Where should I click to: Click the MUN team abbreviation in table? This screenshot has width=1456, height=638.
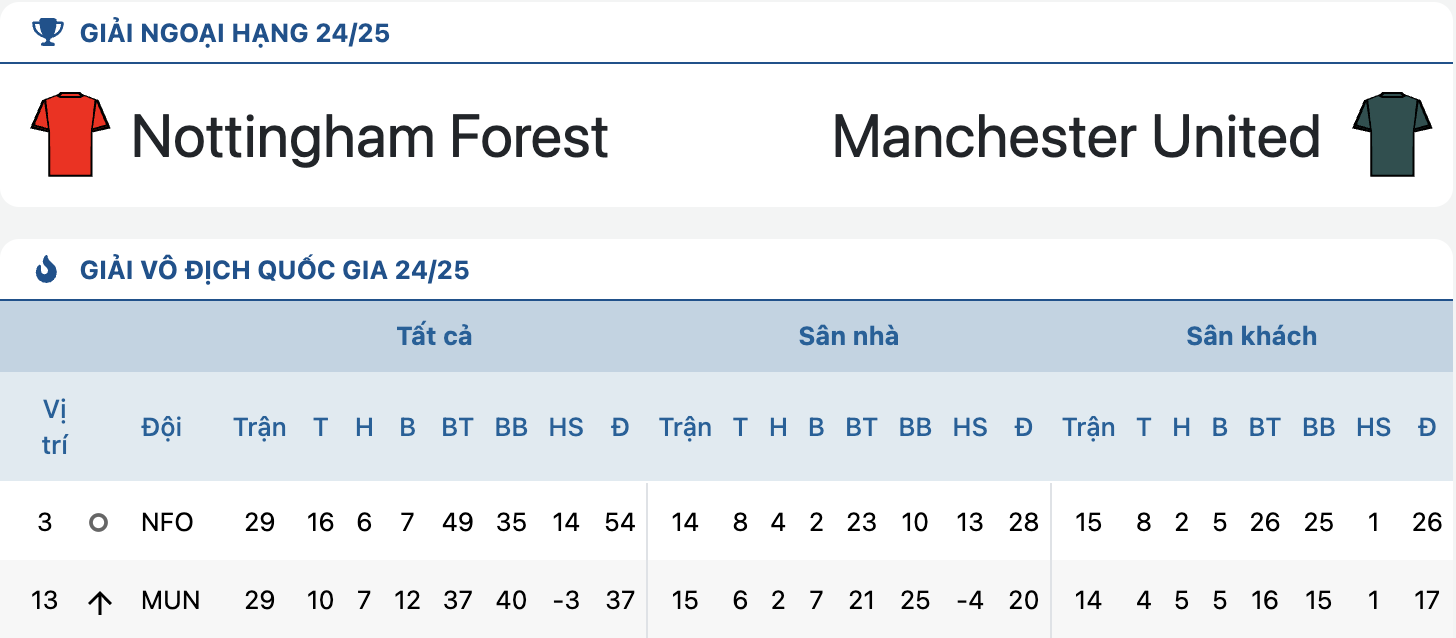pyautogui.click(x=171, y=601)
